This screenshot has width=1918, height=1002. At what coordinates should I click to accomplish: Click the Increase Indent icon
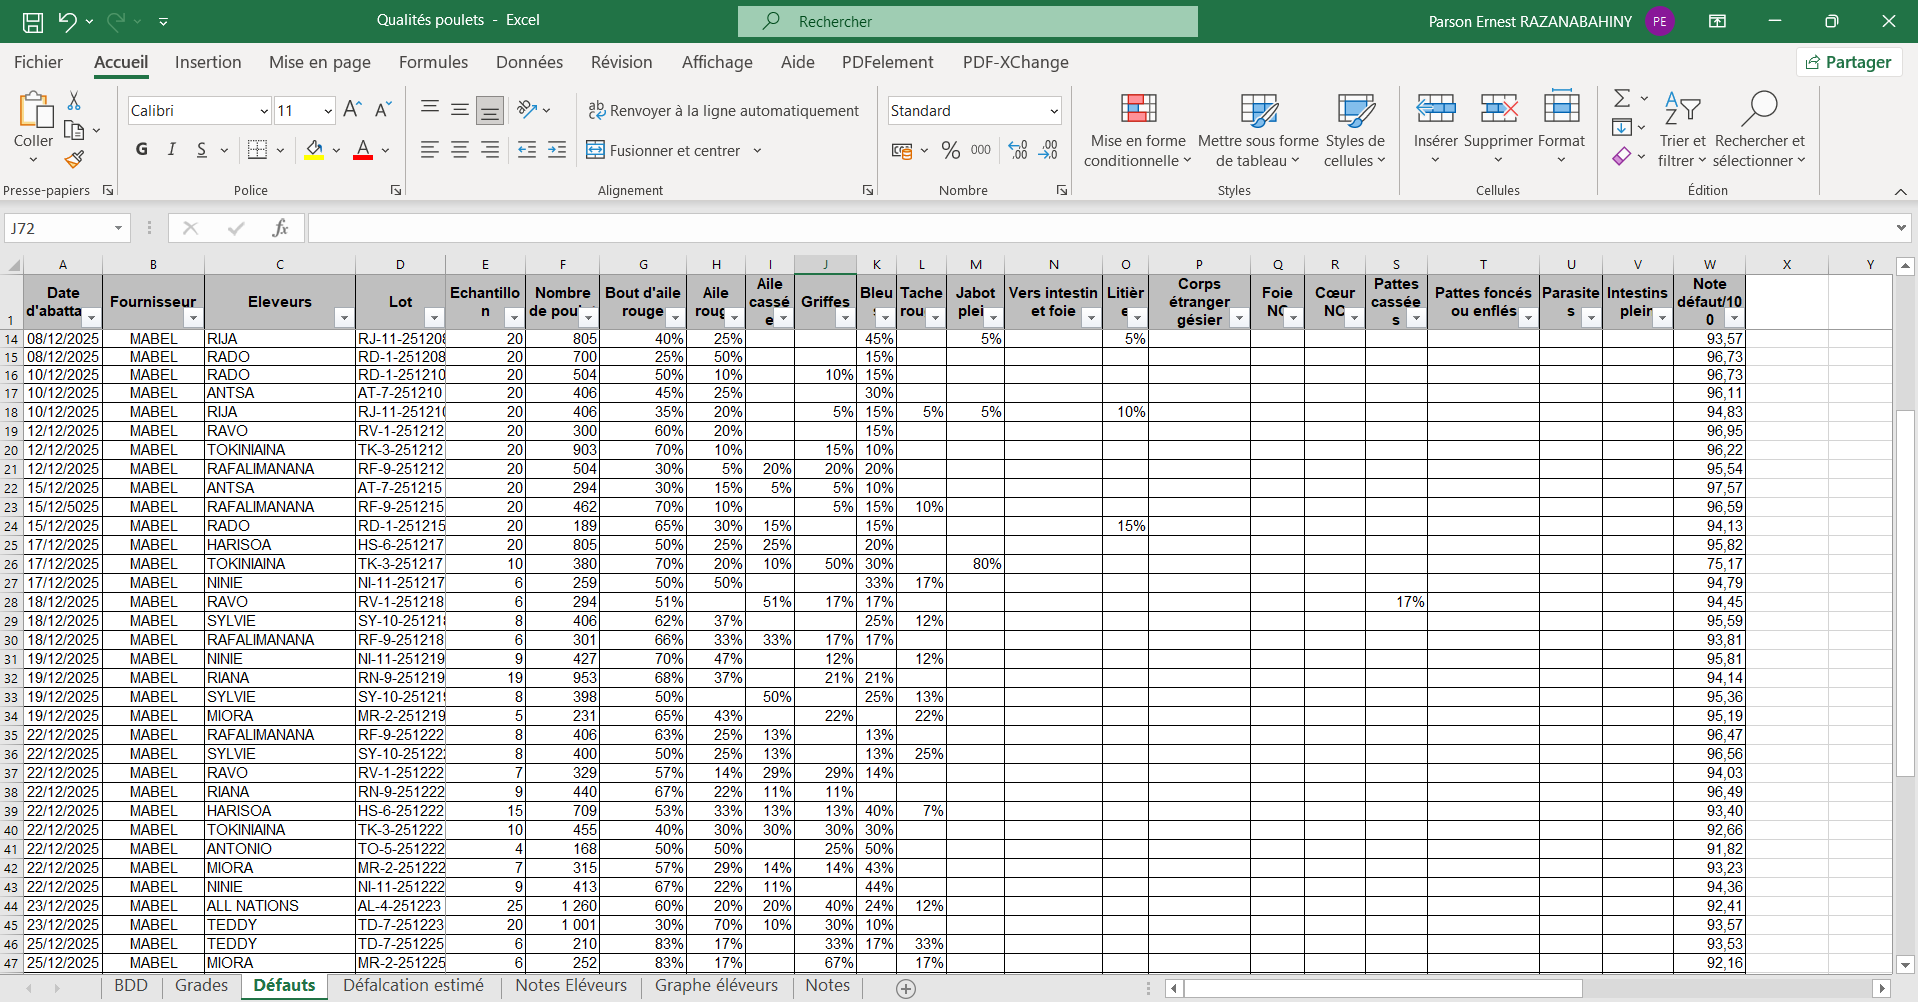tap(557, 150)
